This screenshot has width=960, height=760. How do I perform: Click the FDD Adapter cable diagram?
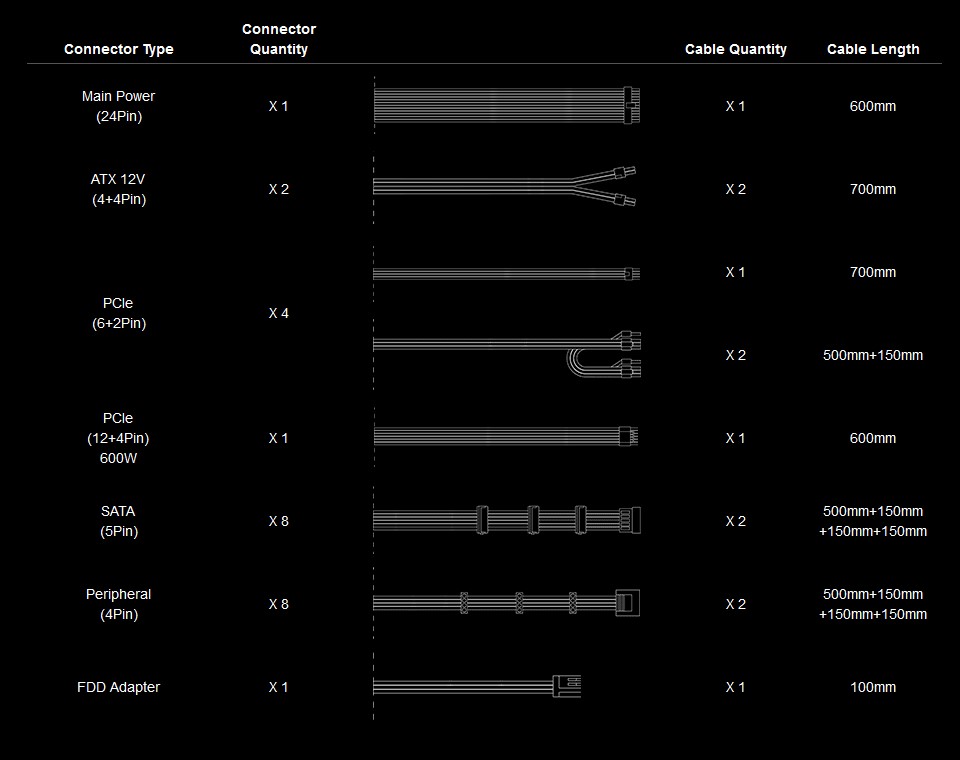click(477, 686)
